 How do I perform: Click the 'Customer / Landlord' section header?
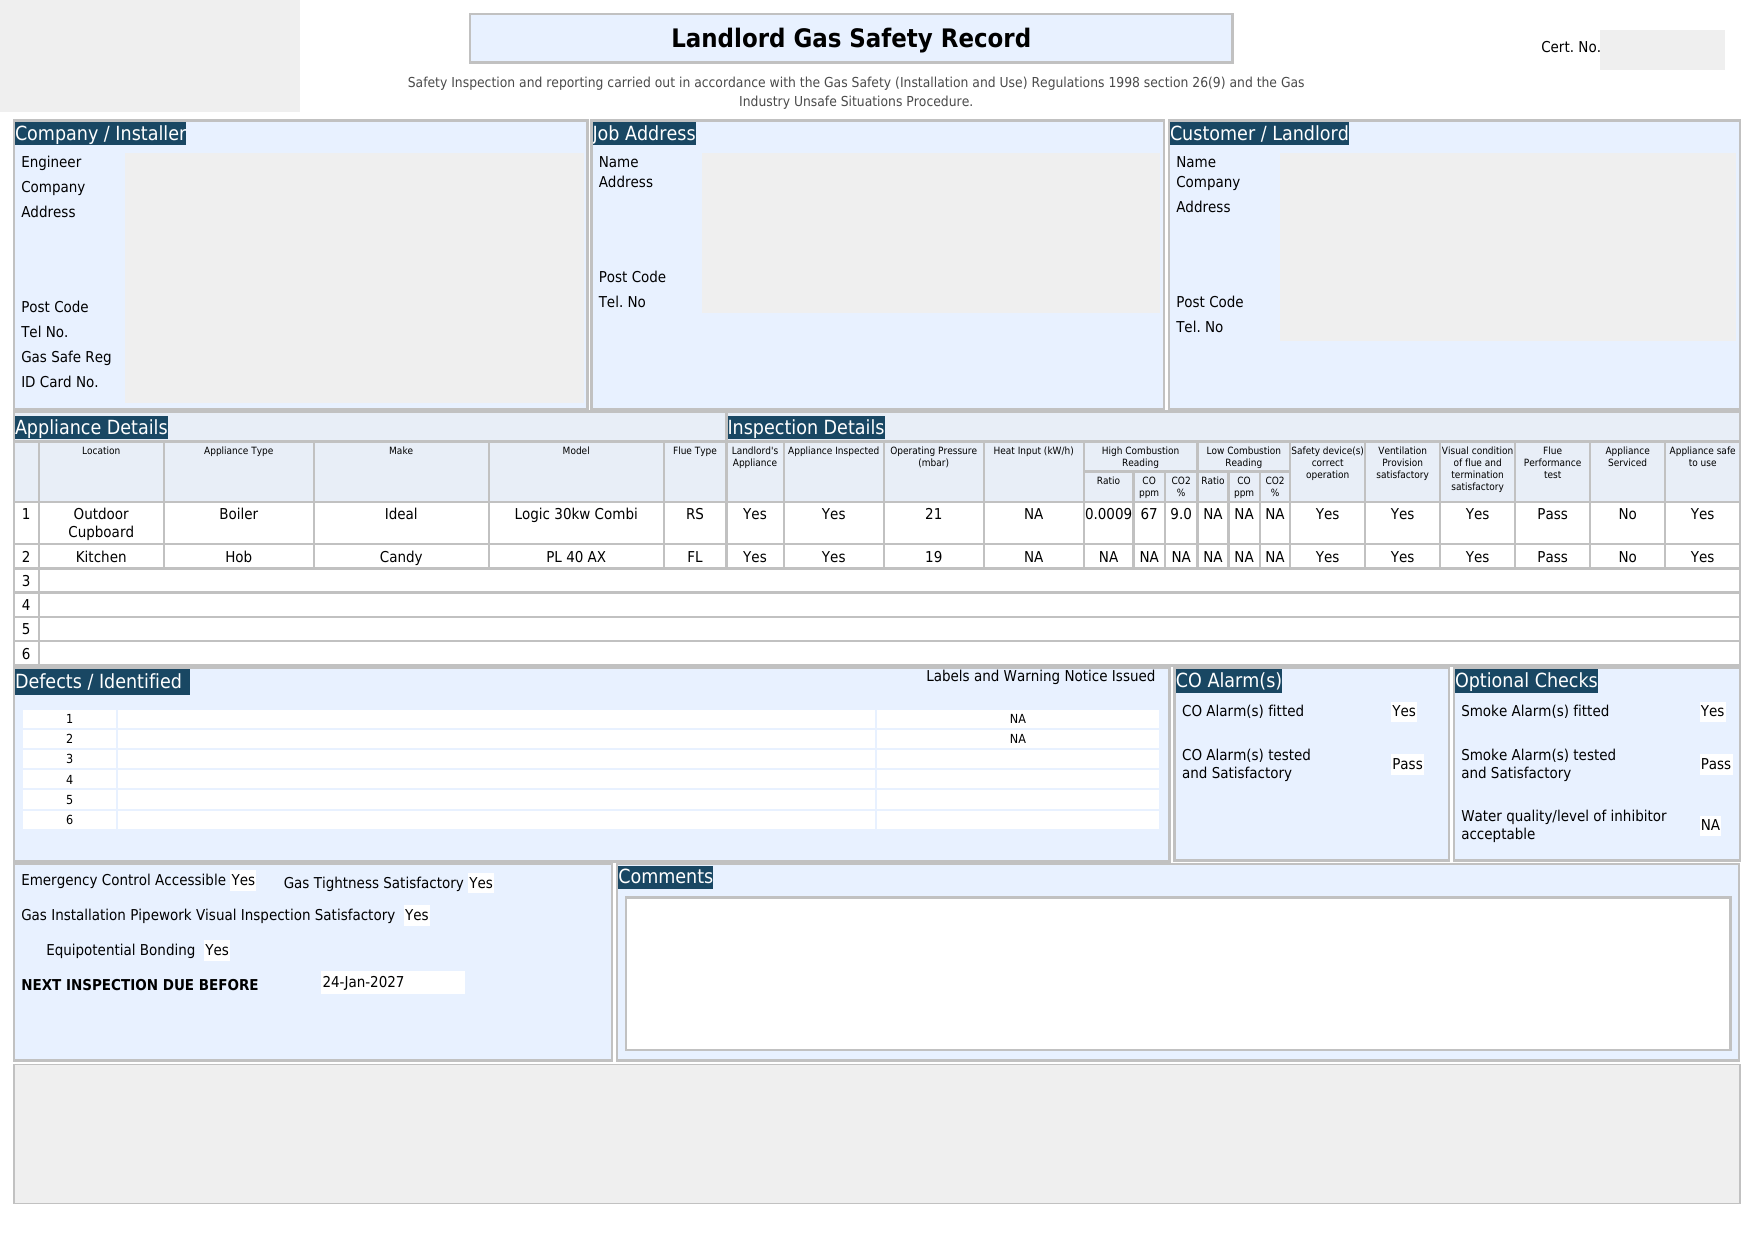point(1259,134)
